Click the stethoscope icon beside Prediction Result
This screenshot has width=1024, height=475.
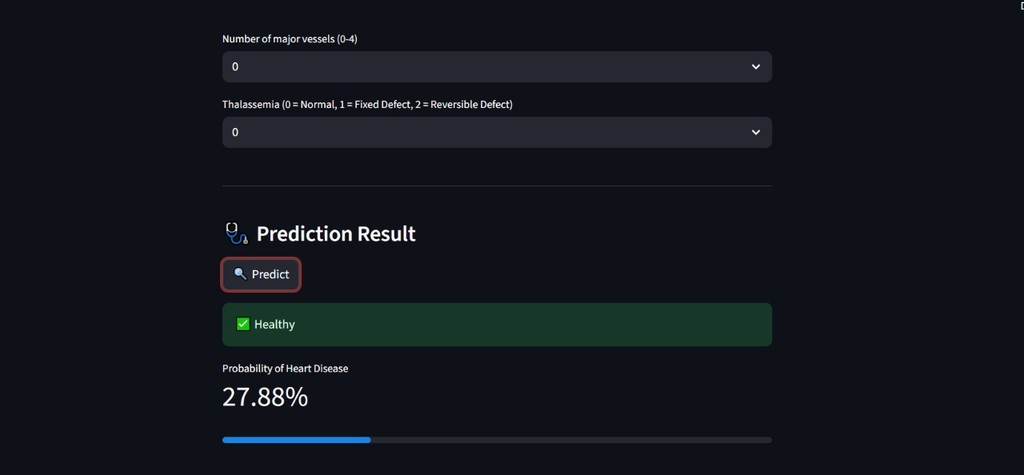[235, 234]
